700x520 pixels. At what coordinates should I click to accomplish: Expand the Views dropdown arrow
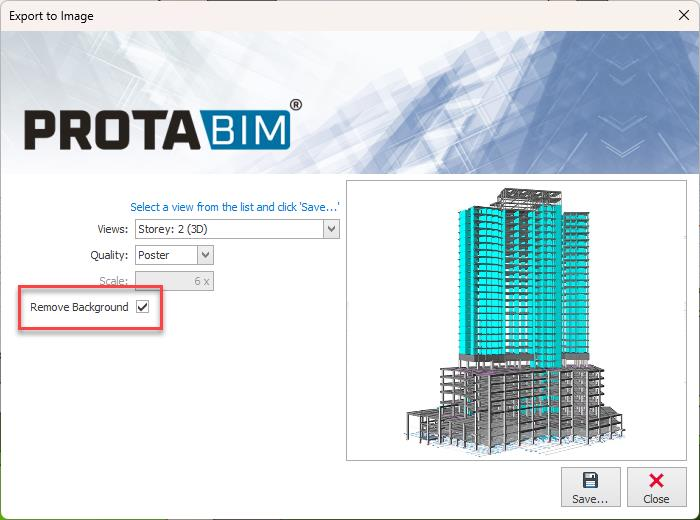[331, 229]
